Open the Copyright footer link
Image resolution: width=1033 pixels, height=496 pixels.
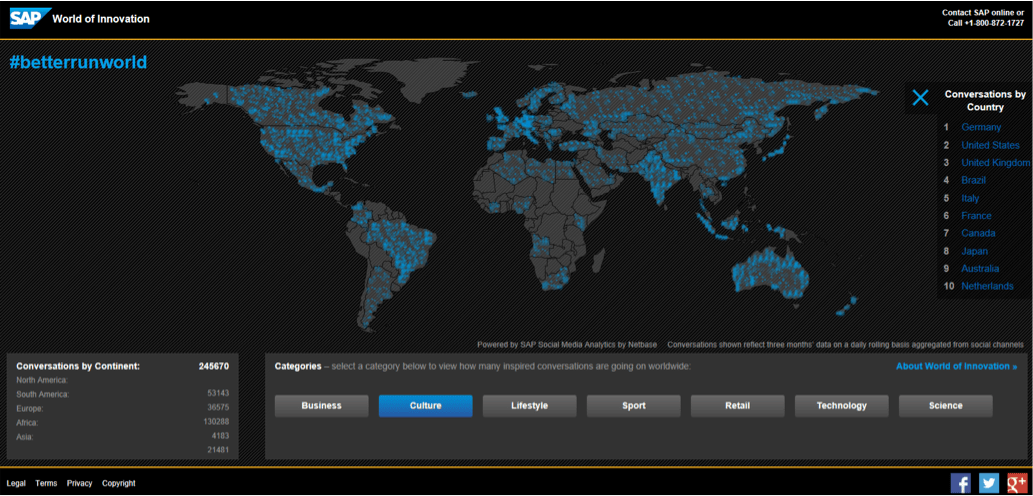(x=119, y=483)
